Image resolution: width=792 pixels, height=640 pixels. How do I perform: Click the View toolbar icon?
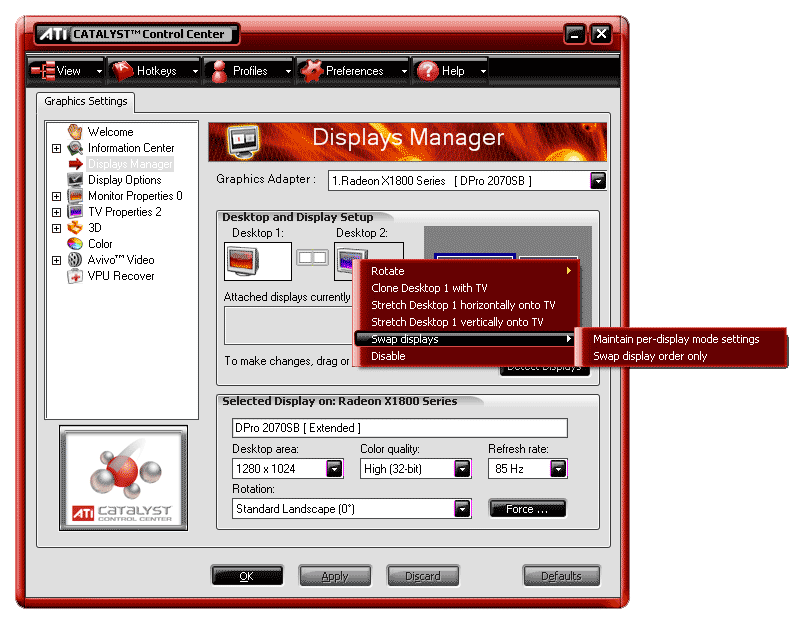43,71
